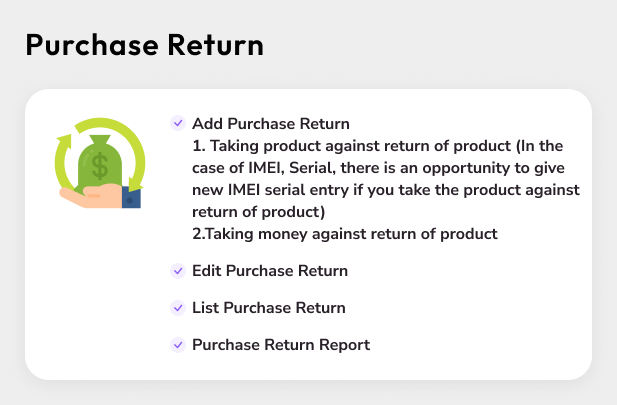Select the List Purchase Return item
617x405 pixels.
[x=268, y=308]
